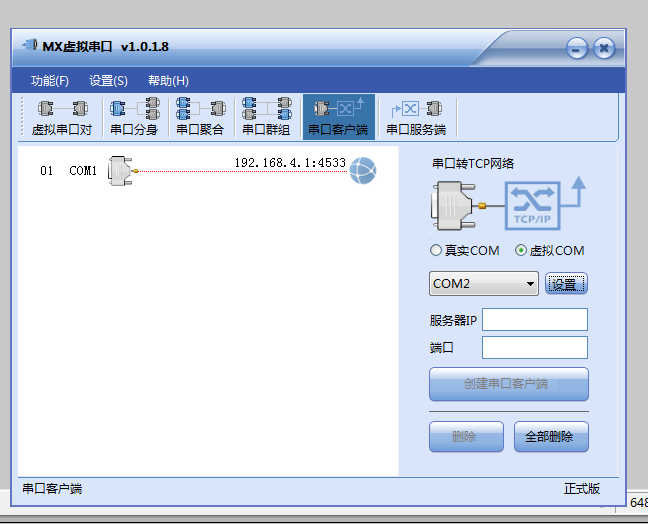The image size is (648, 524).
Task: Click the globe network icon for 192.168.4.1
Action: pos(362,172)
